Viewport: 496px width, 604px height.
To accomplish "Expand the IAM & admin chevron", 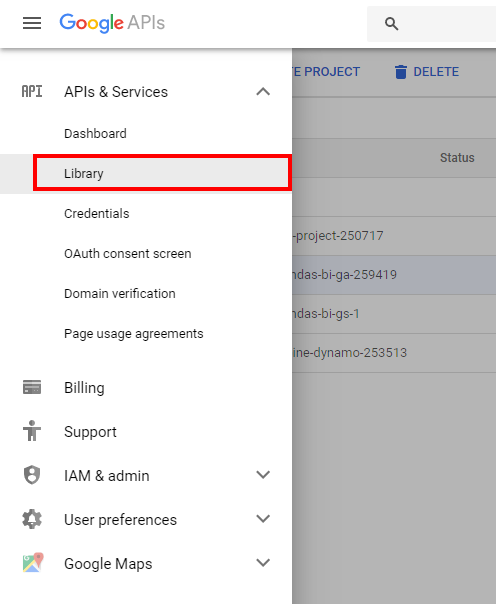I will coord(263,475).
